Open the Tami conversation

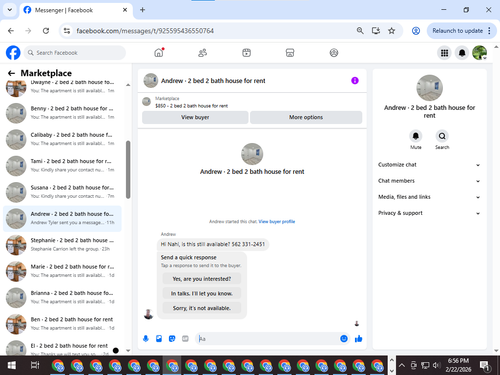click(x=62, y=165)
